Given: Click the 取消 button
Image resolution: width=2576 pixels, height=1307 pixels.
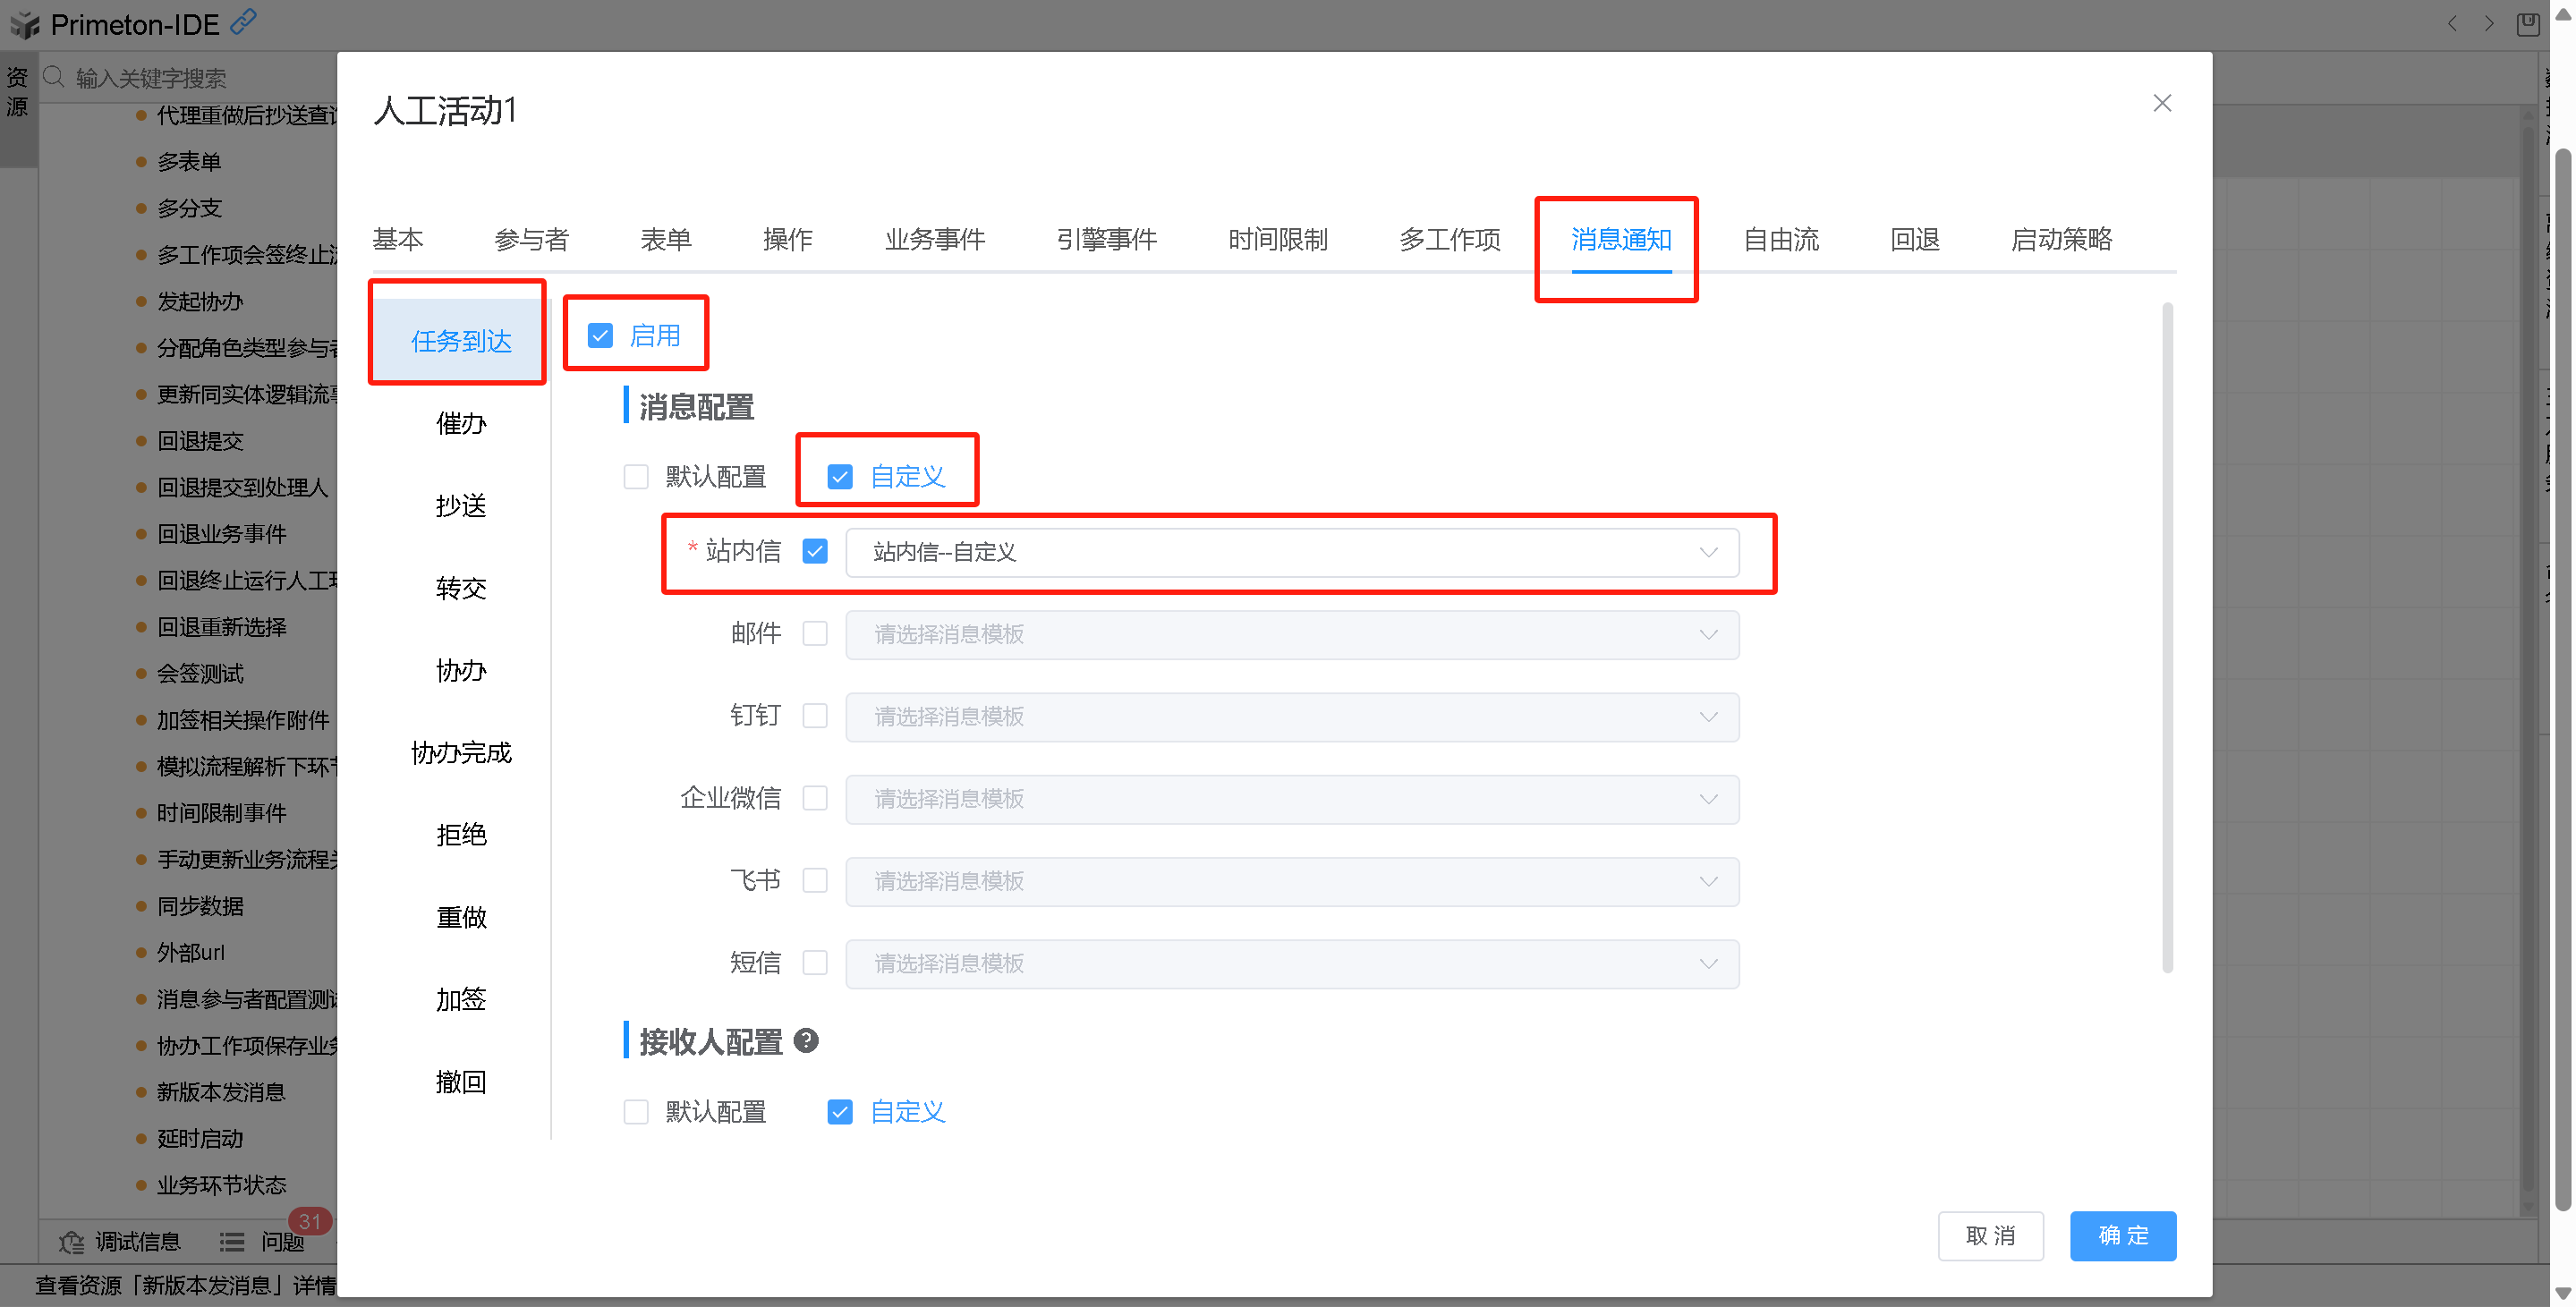Looking at the screenshot, I should tap(1990, 1236).
